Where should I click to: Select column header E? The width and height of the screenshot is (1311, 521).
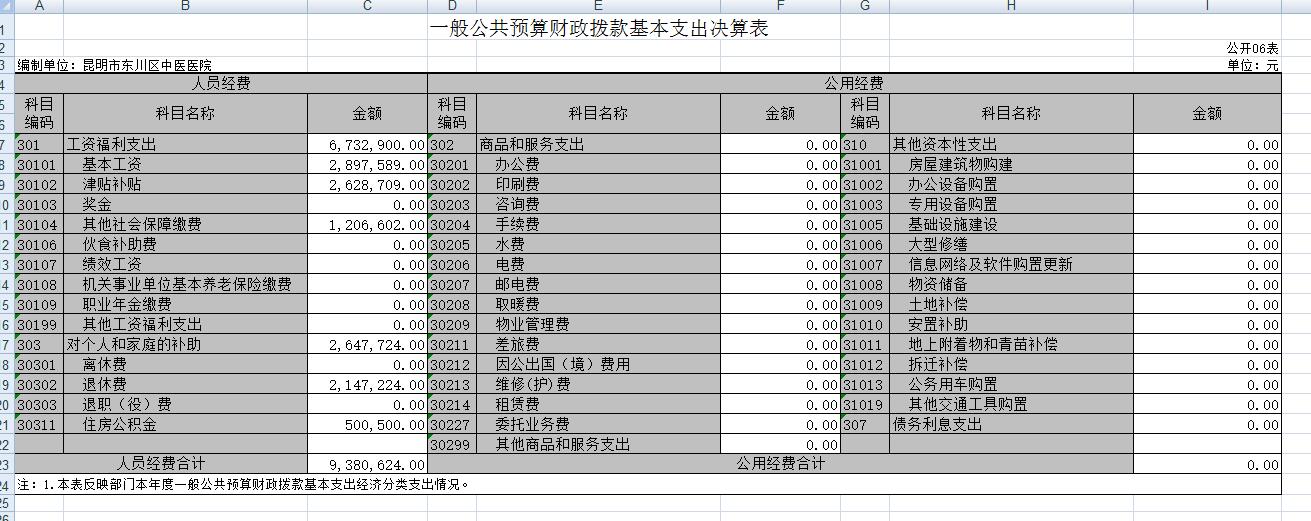[598, 6]
